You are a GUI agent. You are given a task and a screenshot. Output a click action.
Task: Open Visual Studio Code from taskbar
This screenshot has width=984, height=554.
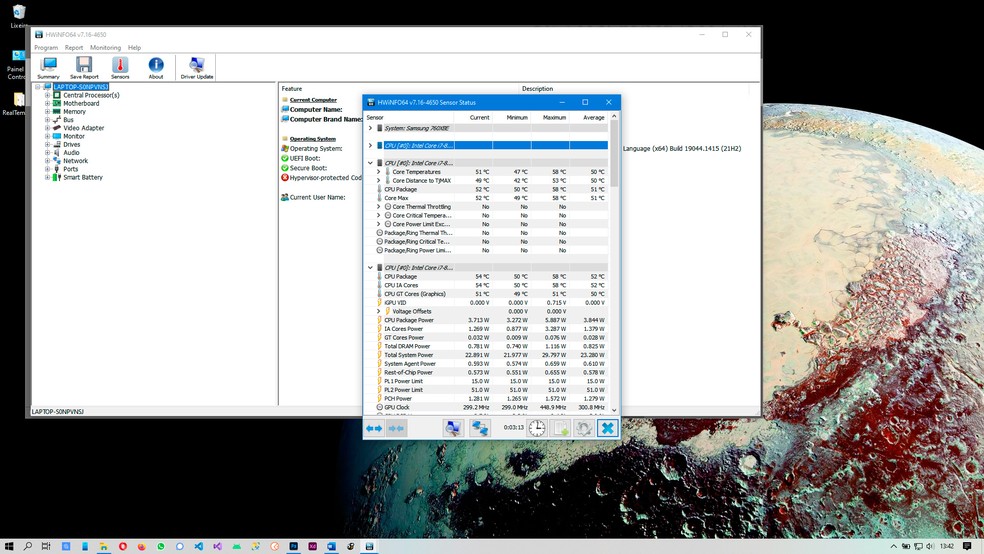tap(198, 546)
